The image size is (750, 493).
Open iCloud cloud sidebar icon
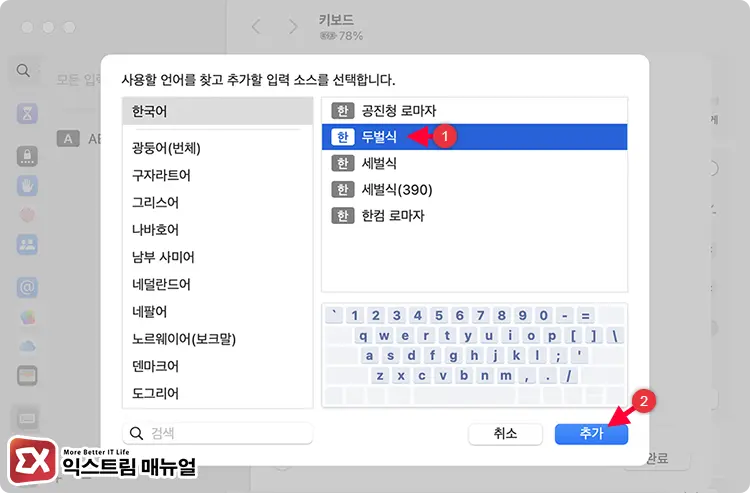point(27,346)
